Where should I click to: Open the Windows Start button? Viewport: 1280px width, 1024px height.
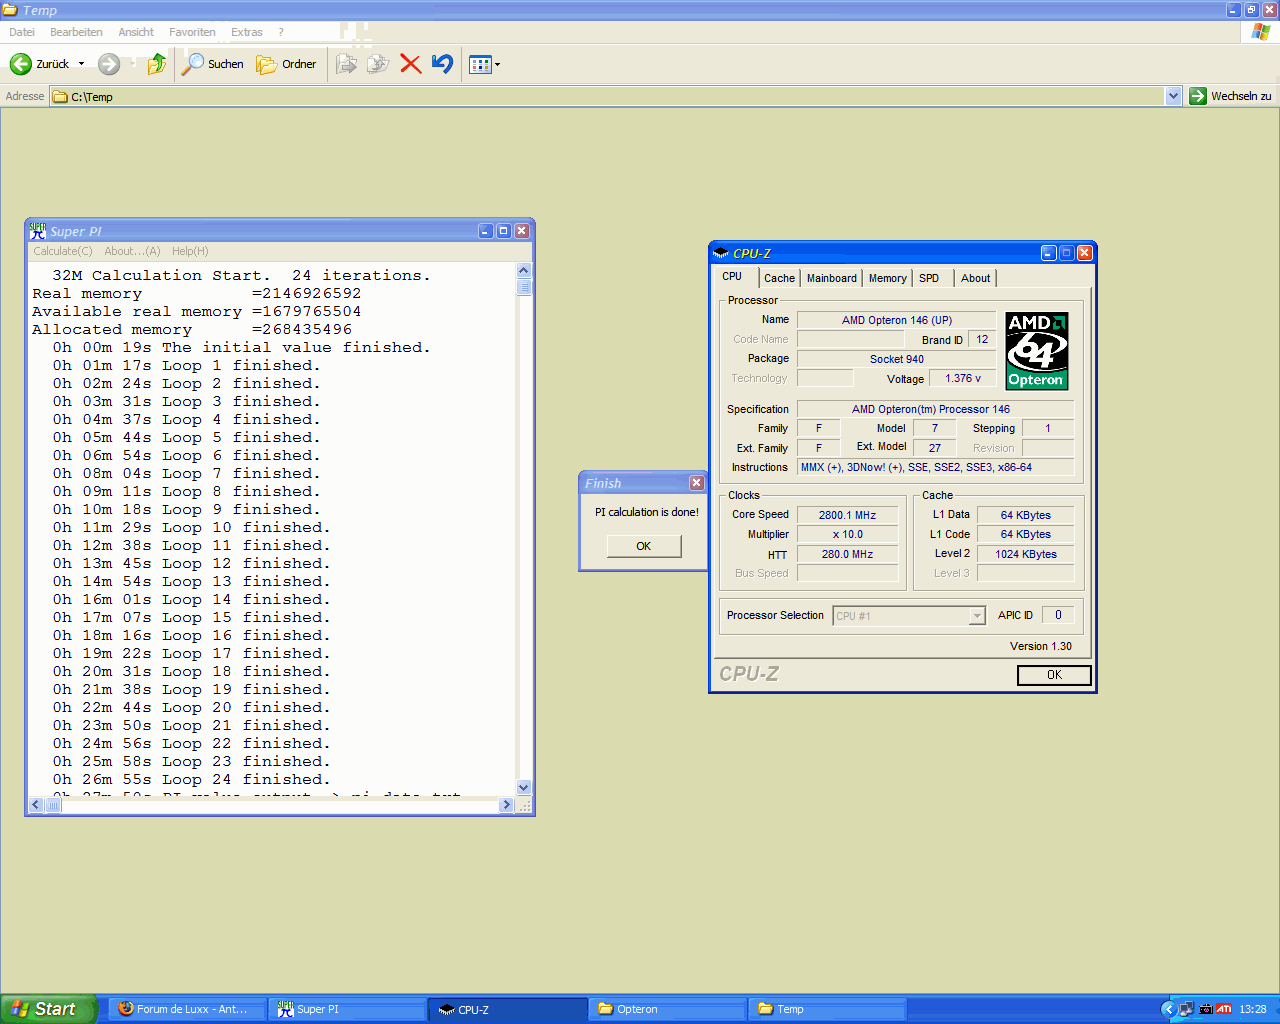[48, 1009]
